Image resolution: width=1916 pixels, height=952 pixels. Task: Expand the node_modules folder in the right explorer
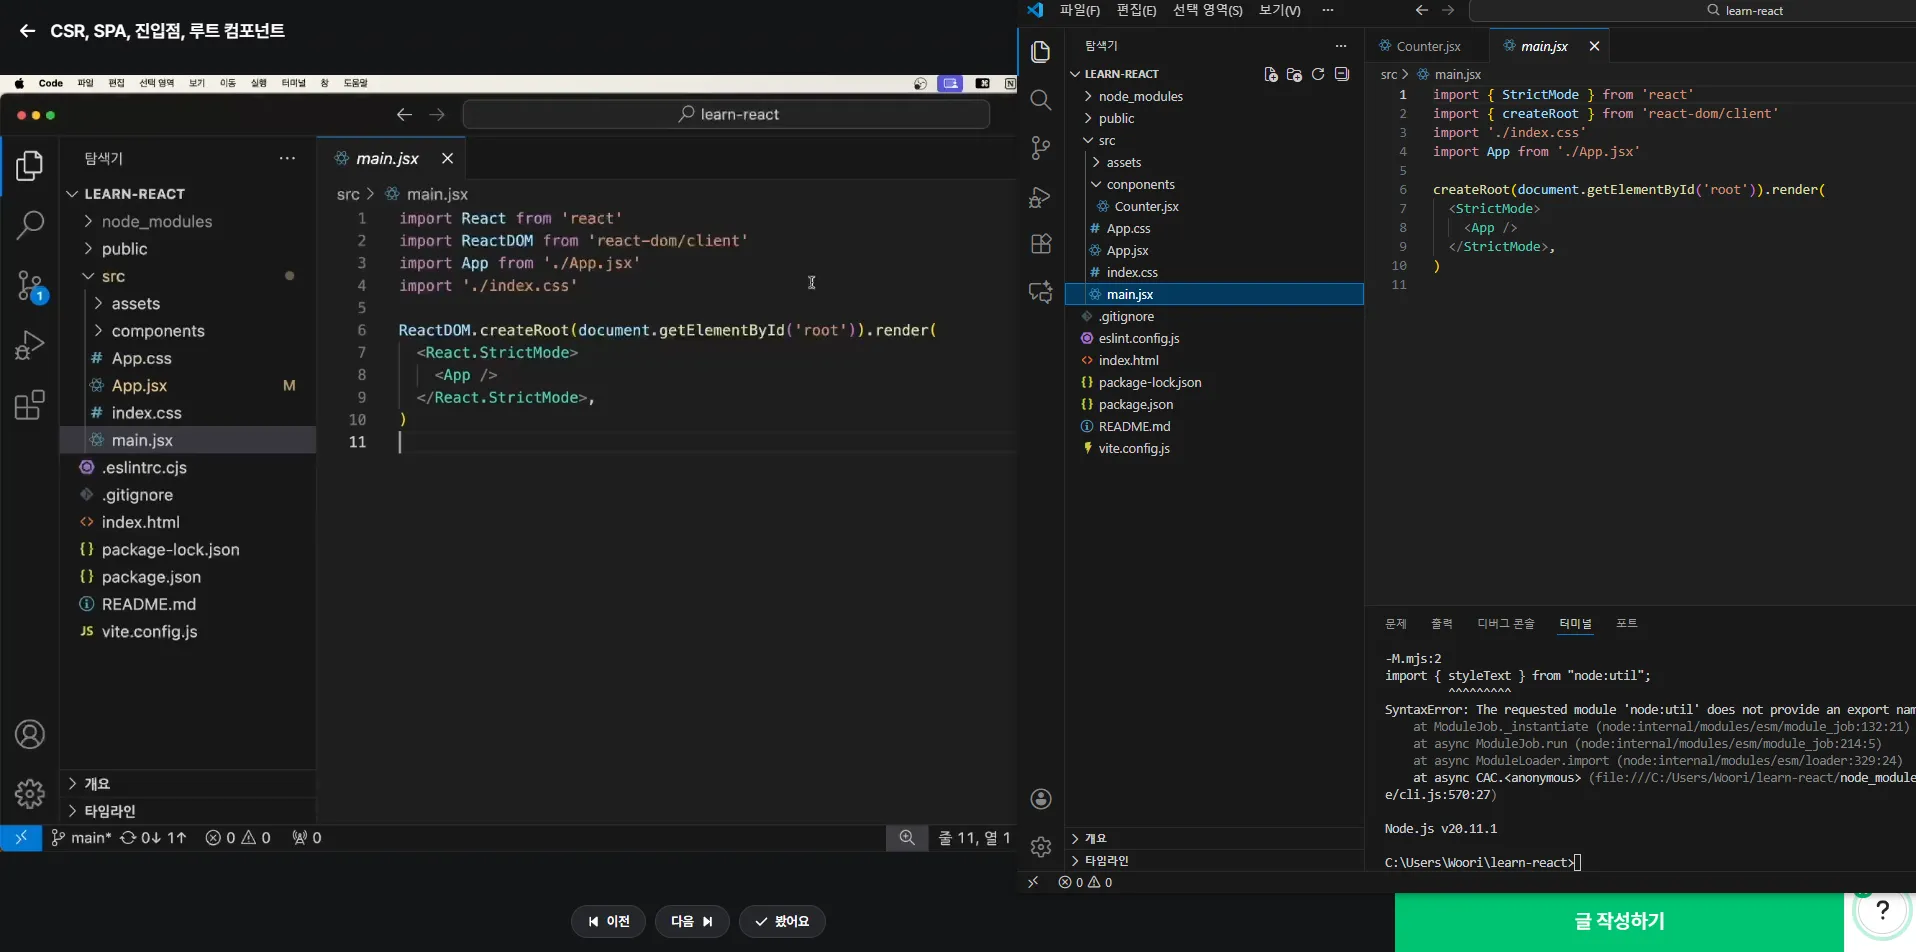point(1140,96)
